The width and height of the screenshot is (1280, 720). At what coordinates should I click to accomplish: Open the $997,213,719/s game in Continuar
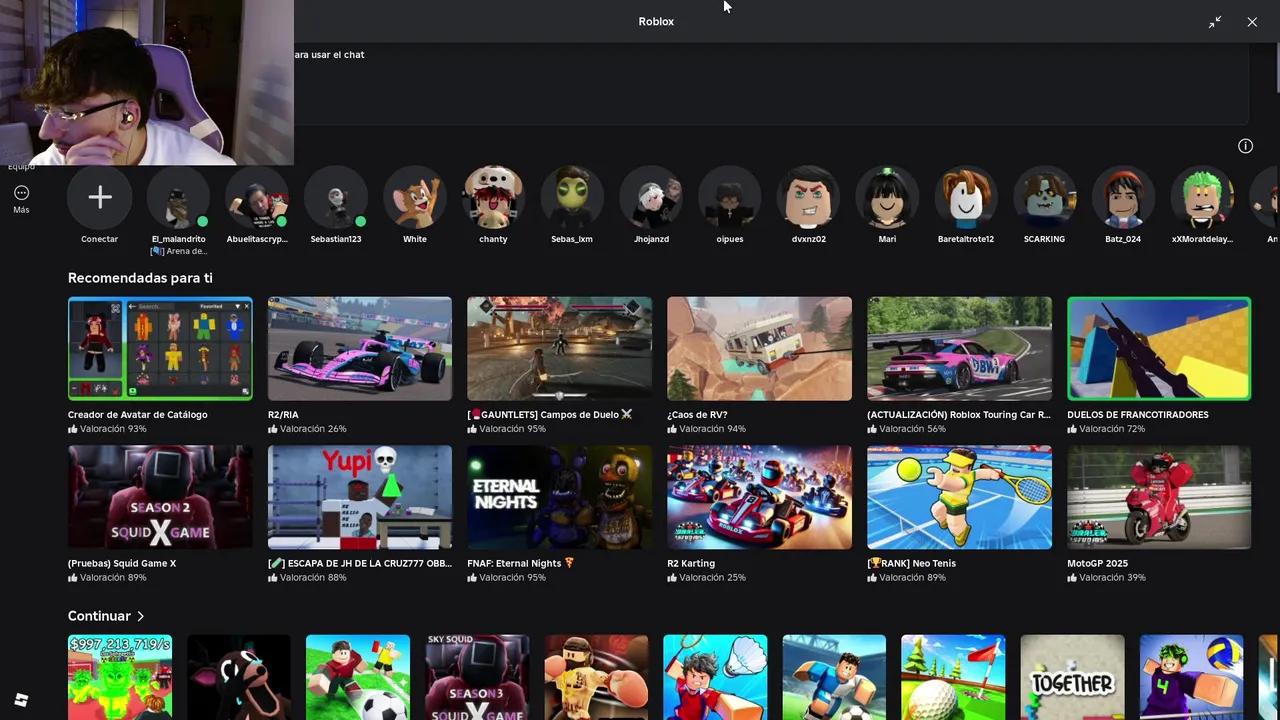click(120, 677)
